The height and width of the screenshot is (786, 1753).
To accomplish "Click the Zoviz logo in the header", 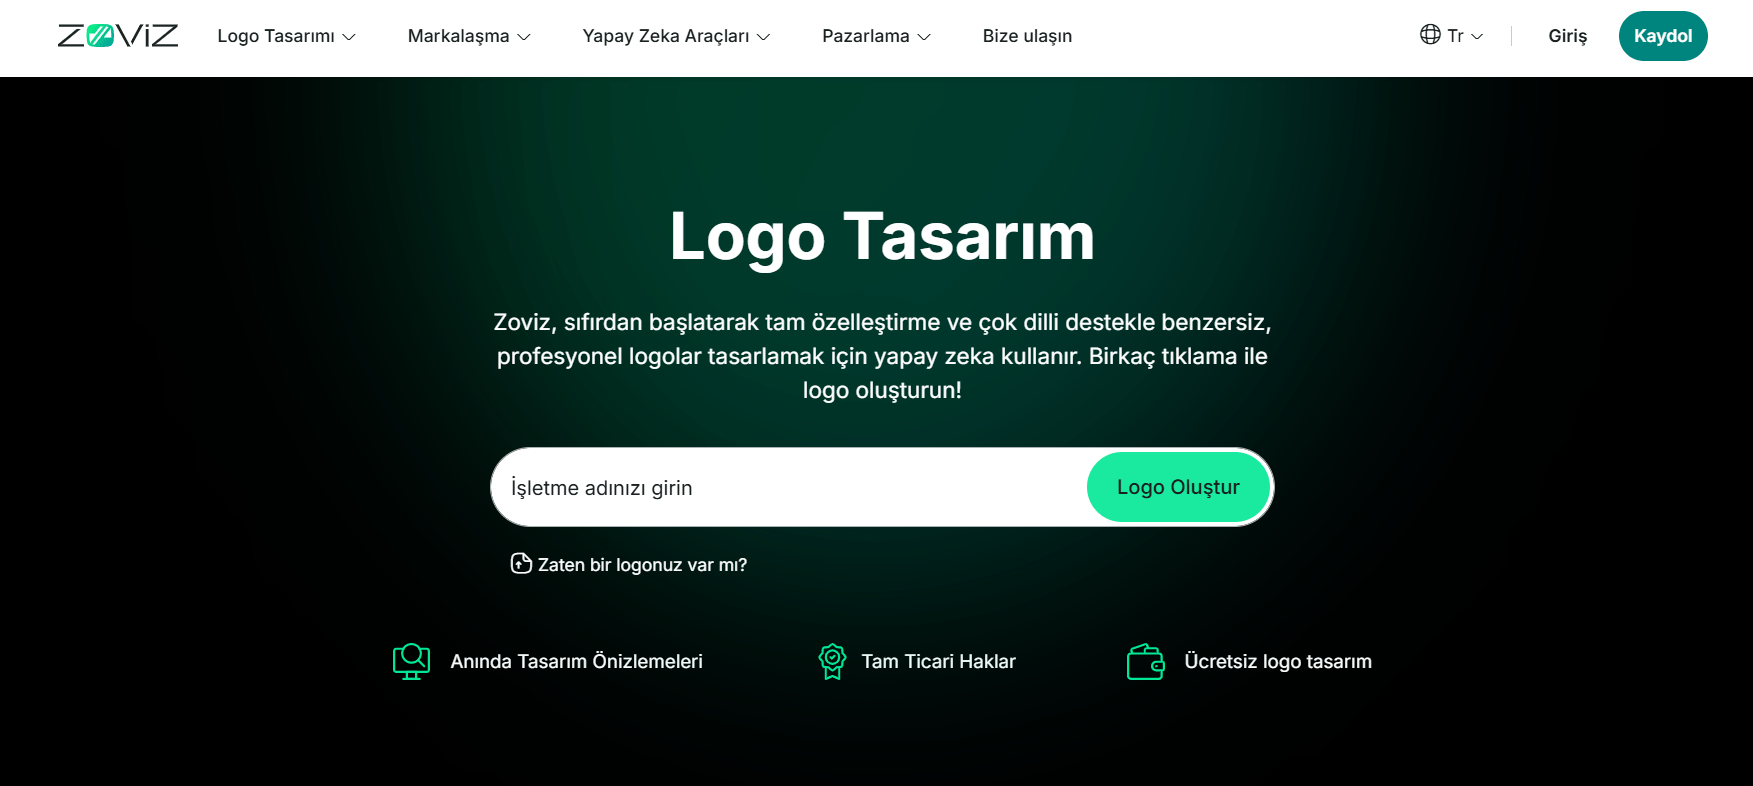I will point(118,36).
